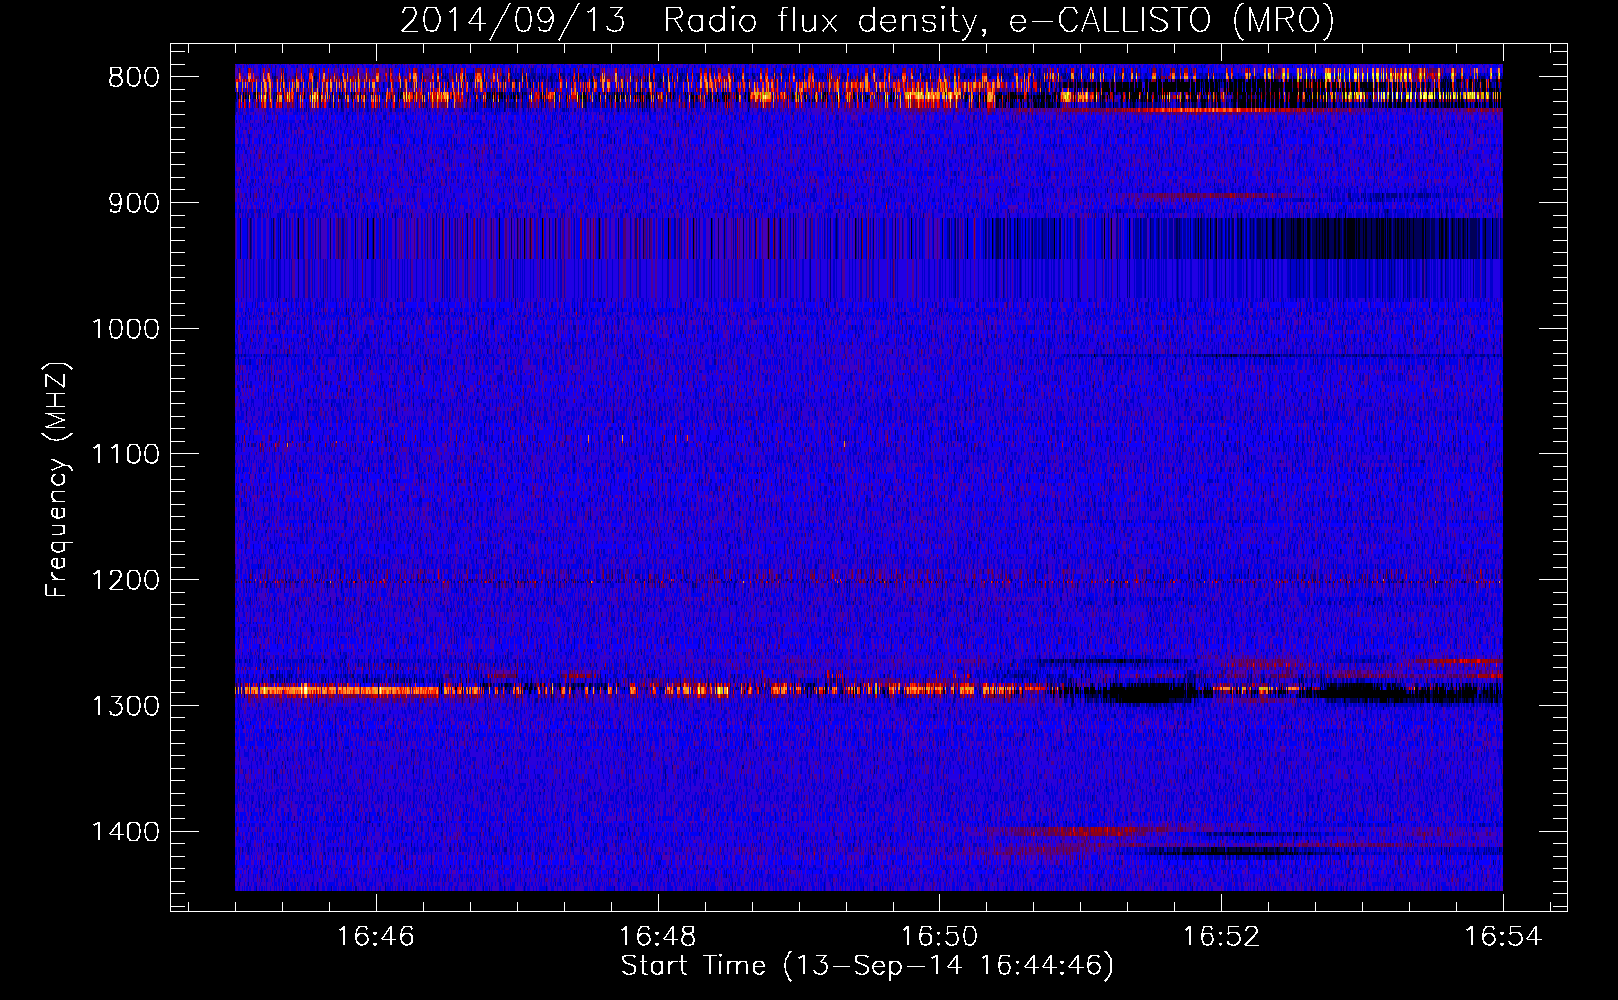Click the 1400 frequency tick label
1618x1000 pixels.
coord(125,832)
